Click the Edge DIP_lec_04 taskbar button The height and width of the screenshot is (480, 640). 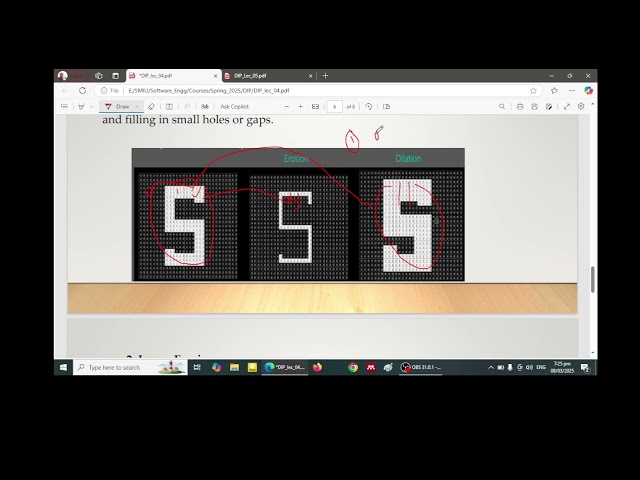(x=284, y=367)
